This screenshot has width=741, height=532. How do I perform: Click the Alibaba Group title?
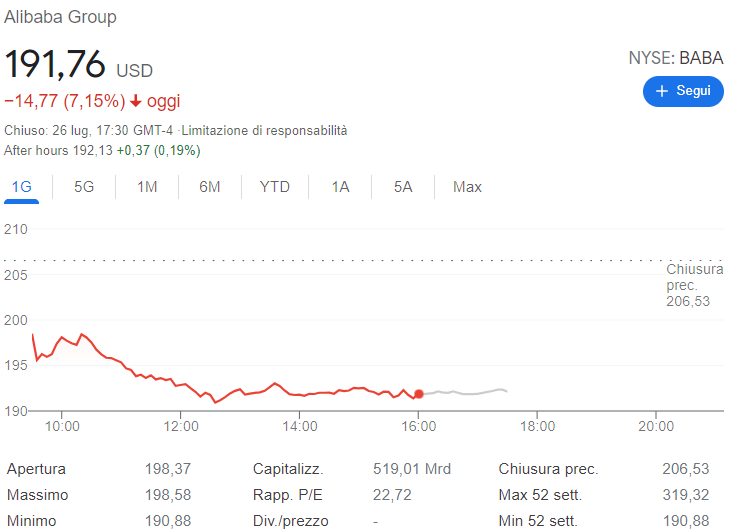(x=60, y=17)
